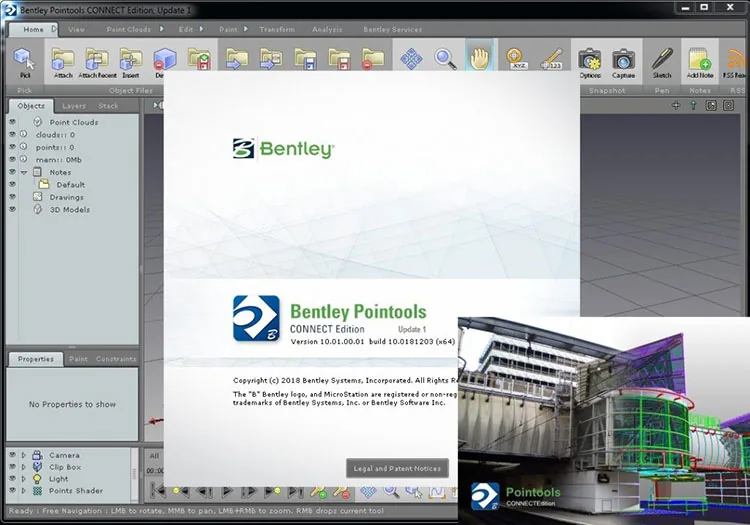750x525 pixels.
Task: Select the Zoom magnifier tool
Action: 445,58
